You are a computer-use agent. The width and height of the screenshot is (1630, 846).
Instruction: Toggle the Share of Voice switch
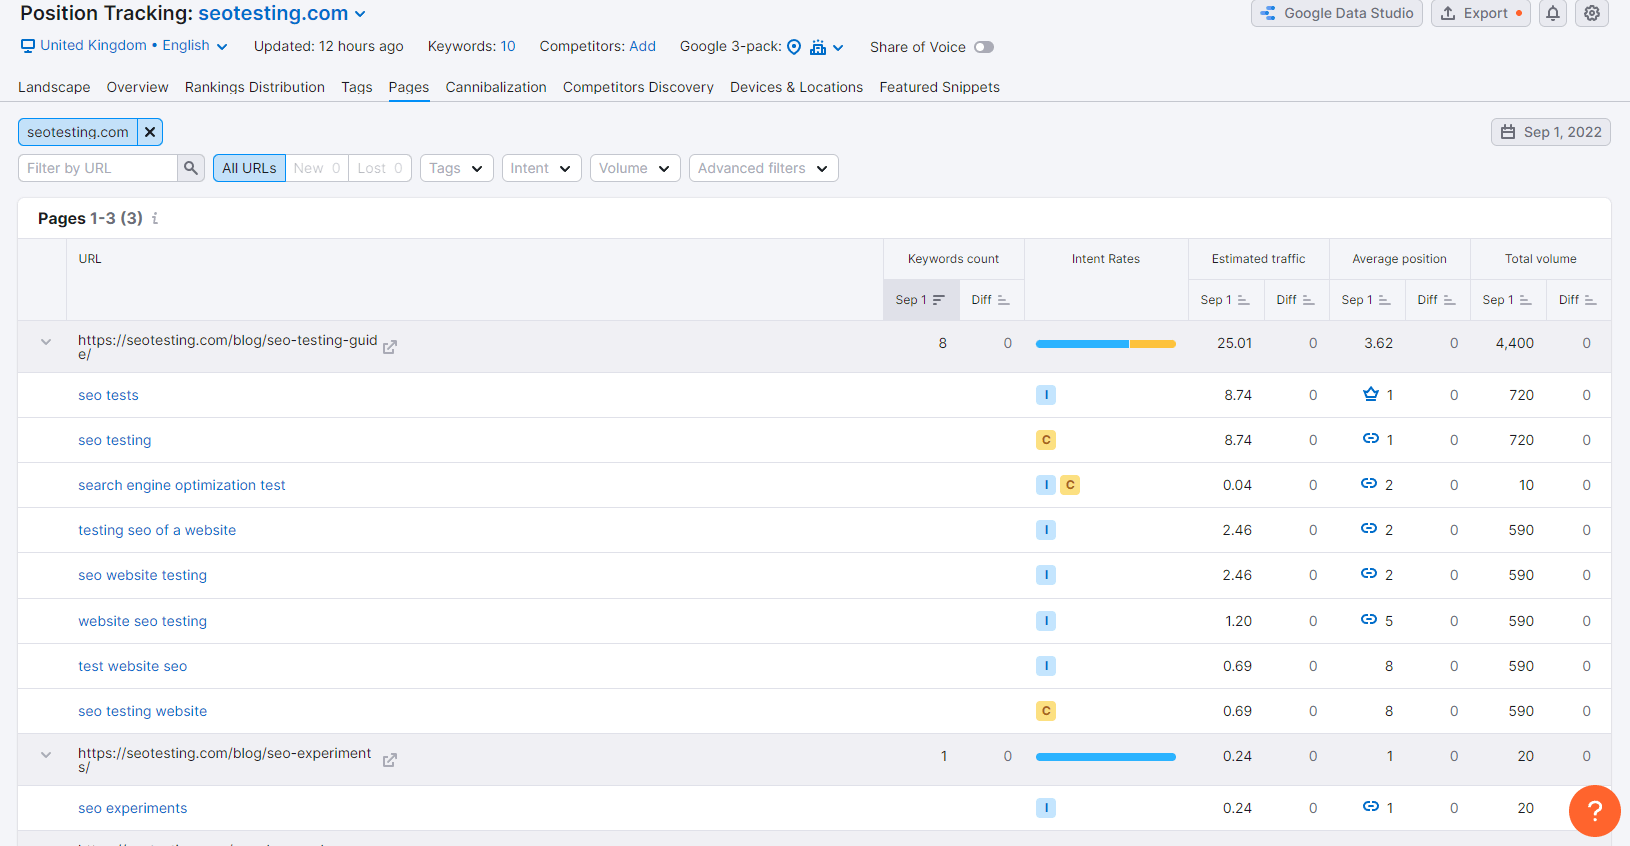tap(984, 47)
